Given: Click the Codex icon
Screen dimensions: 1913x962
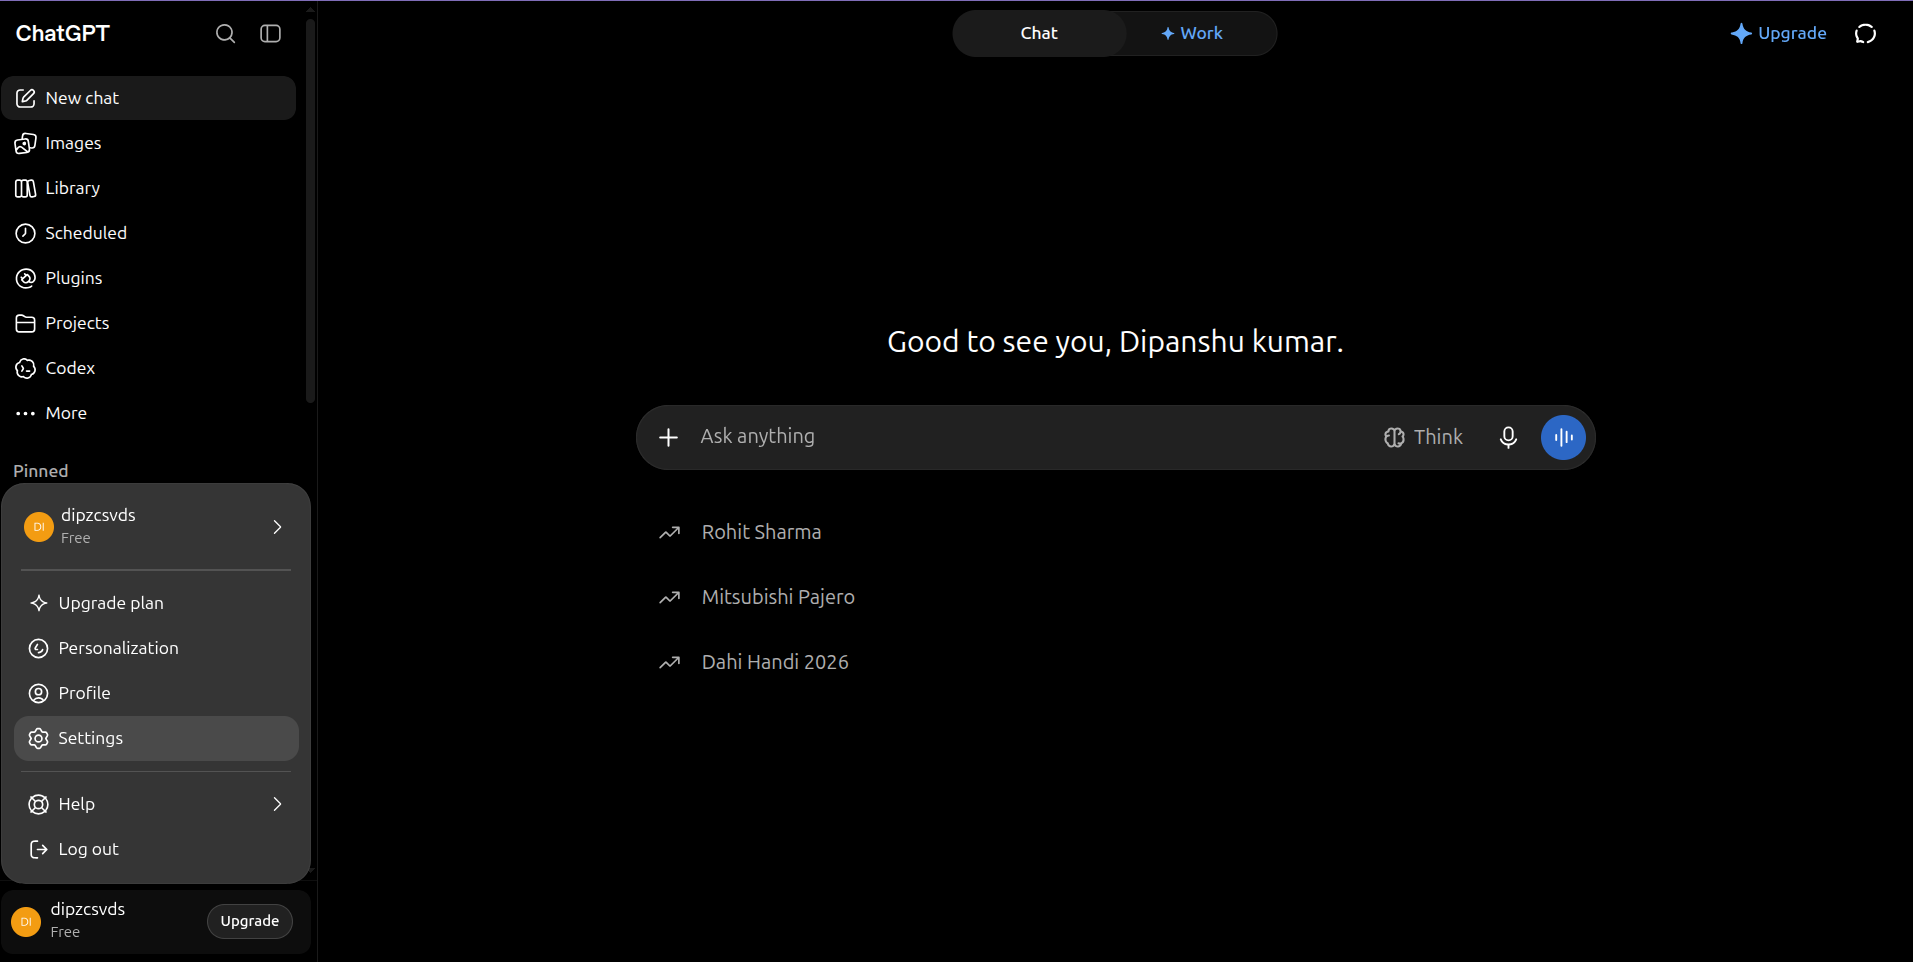Looking at the screenshot, I should click(26, 368).
